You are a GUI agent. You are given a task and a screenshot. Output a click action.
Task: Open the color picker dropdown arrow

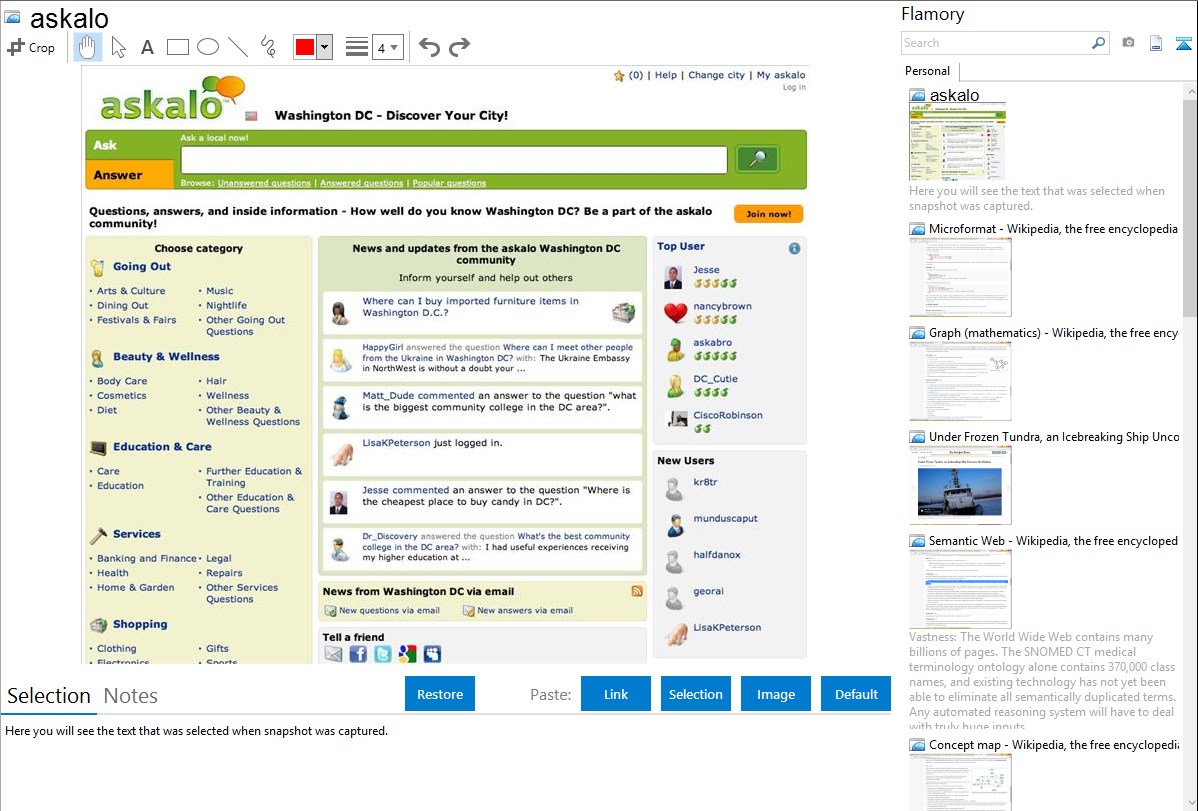tap(325, 47)
